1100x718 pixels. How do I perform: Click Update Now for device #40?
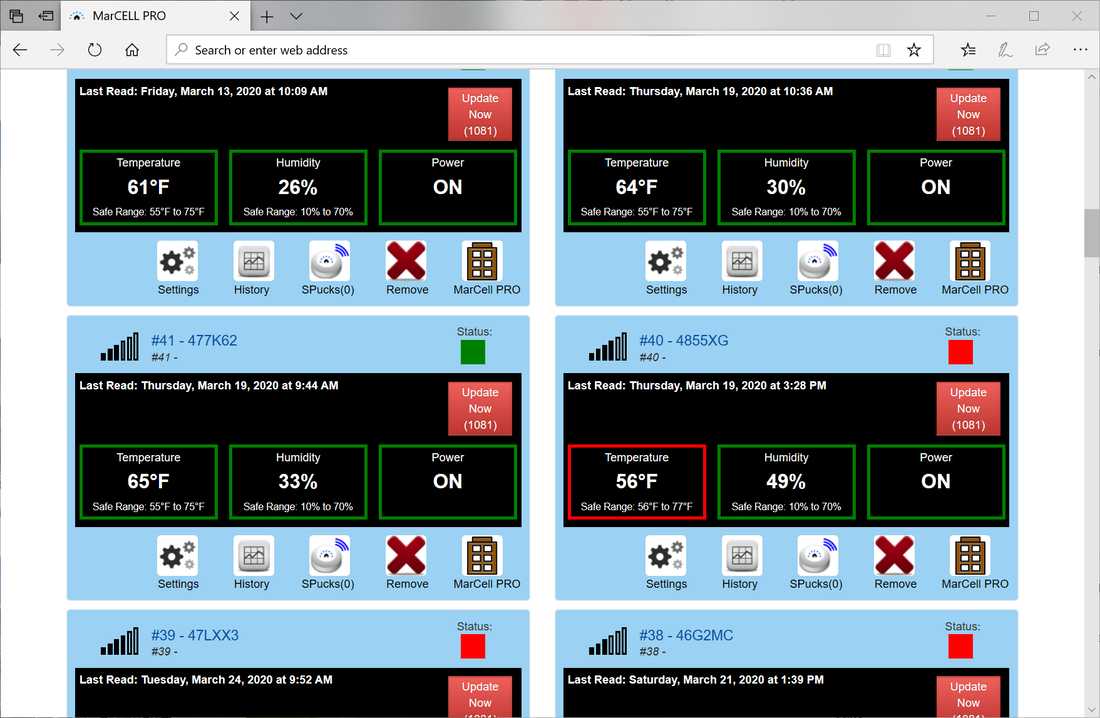(x=968, y=408)
